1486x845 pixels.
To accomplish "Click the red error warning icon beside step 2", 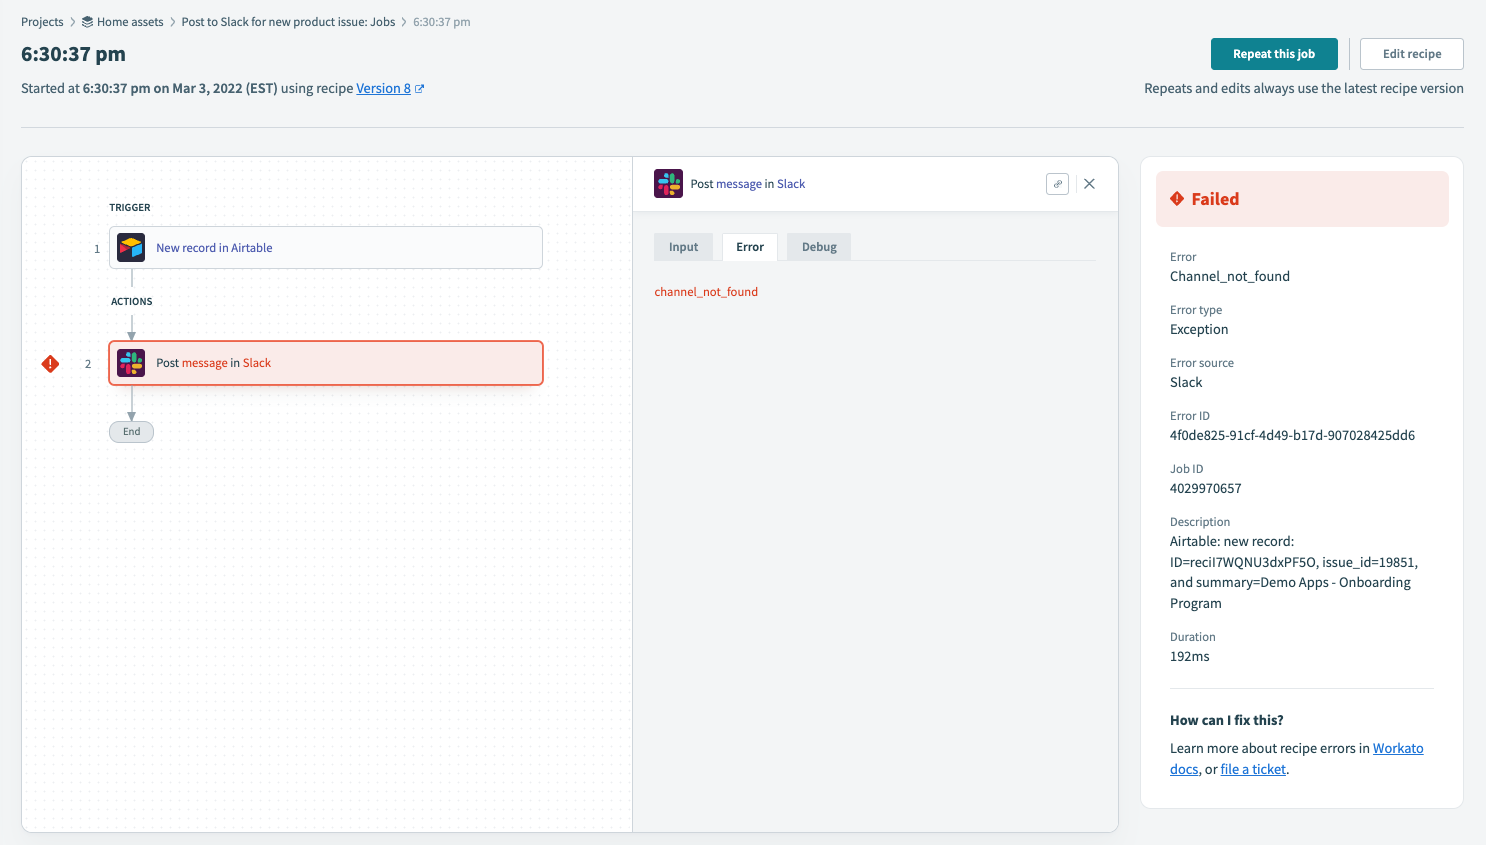I will (50, 364).
